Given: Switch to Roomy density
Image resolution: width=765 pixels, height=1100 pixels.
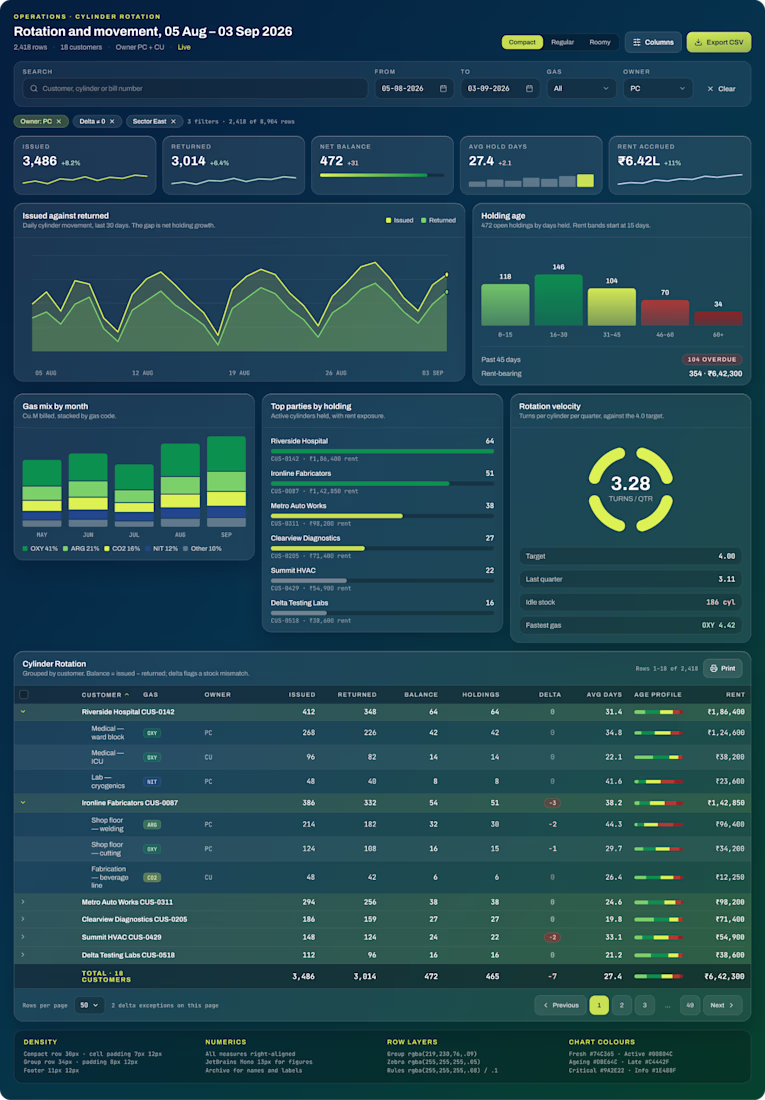Looking at the screenshot, I should (600, 42).
